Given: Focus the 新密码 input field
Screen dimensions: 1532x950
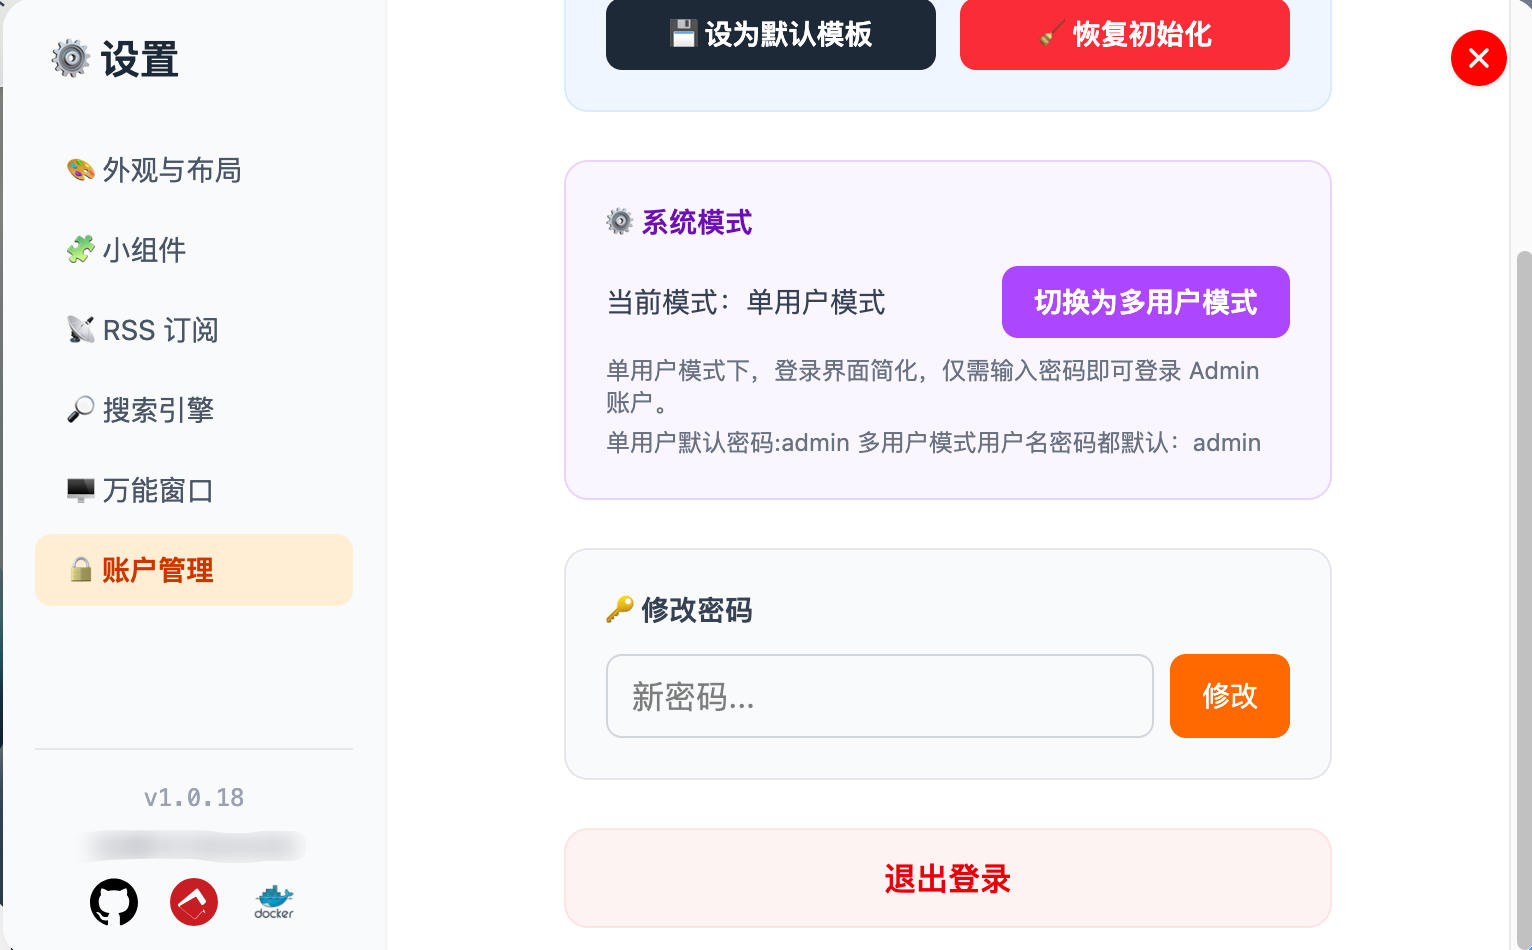Looking at the screenshot, I should [x=879, y=696].
